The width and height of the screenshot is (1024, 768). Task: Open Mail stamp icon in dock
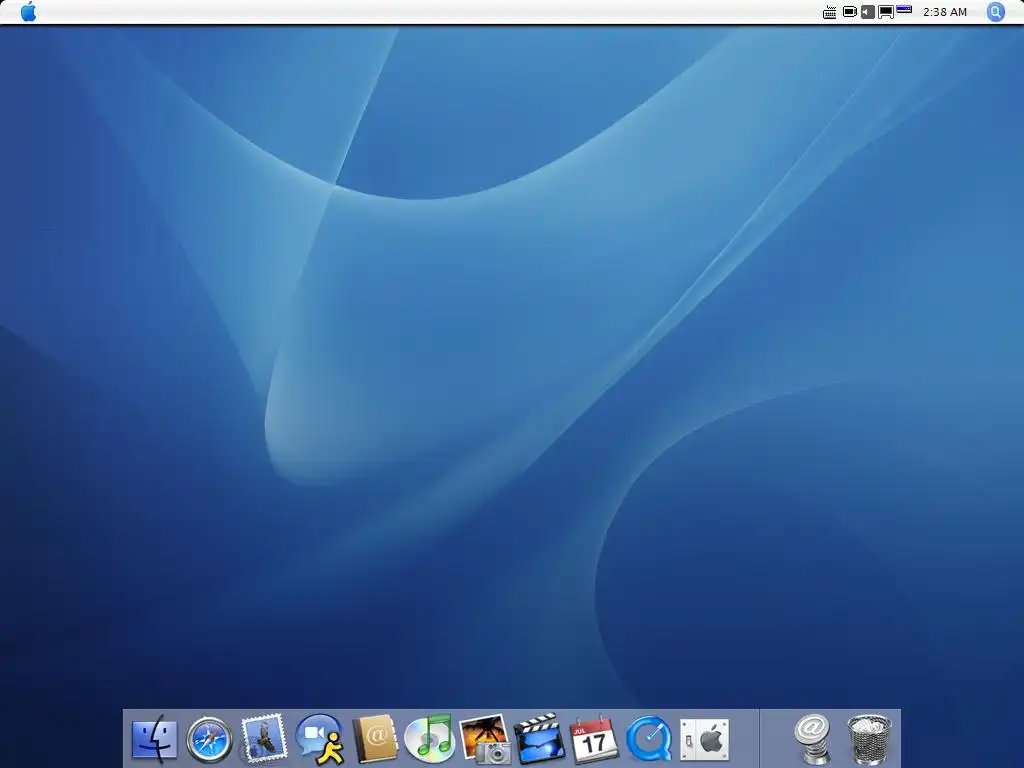[x=264, y=739]
